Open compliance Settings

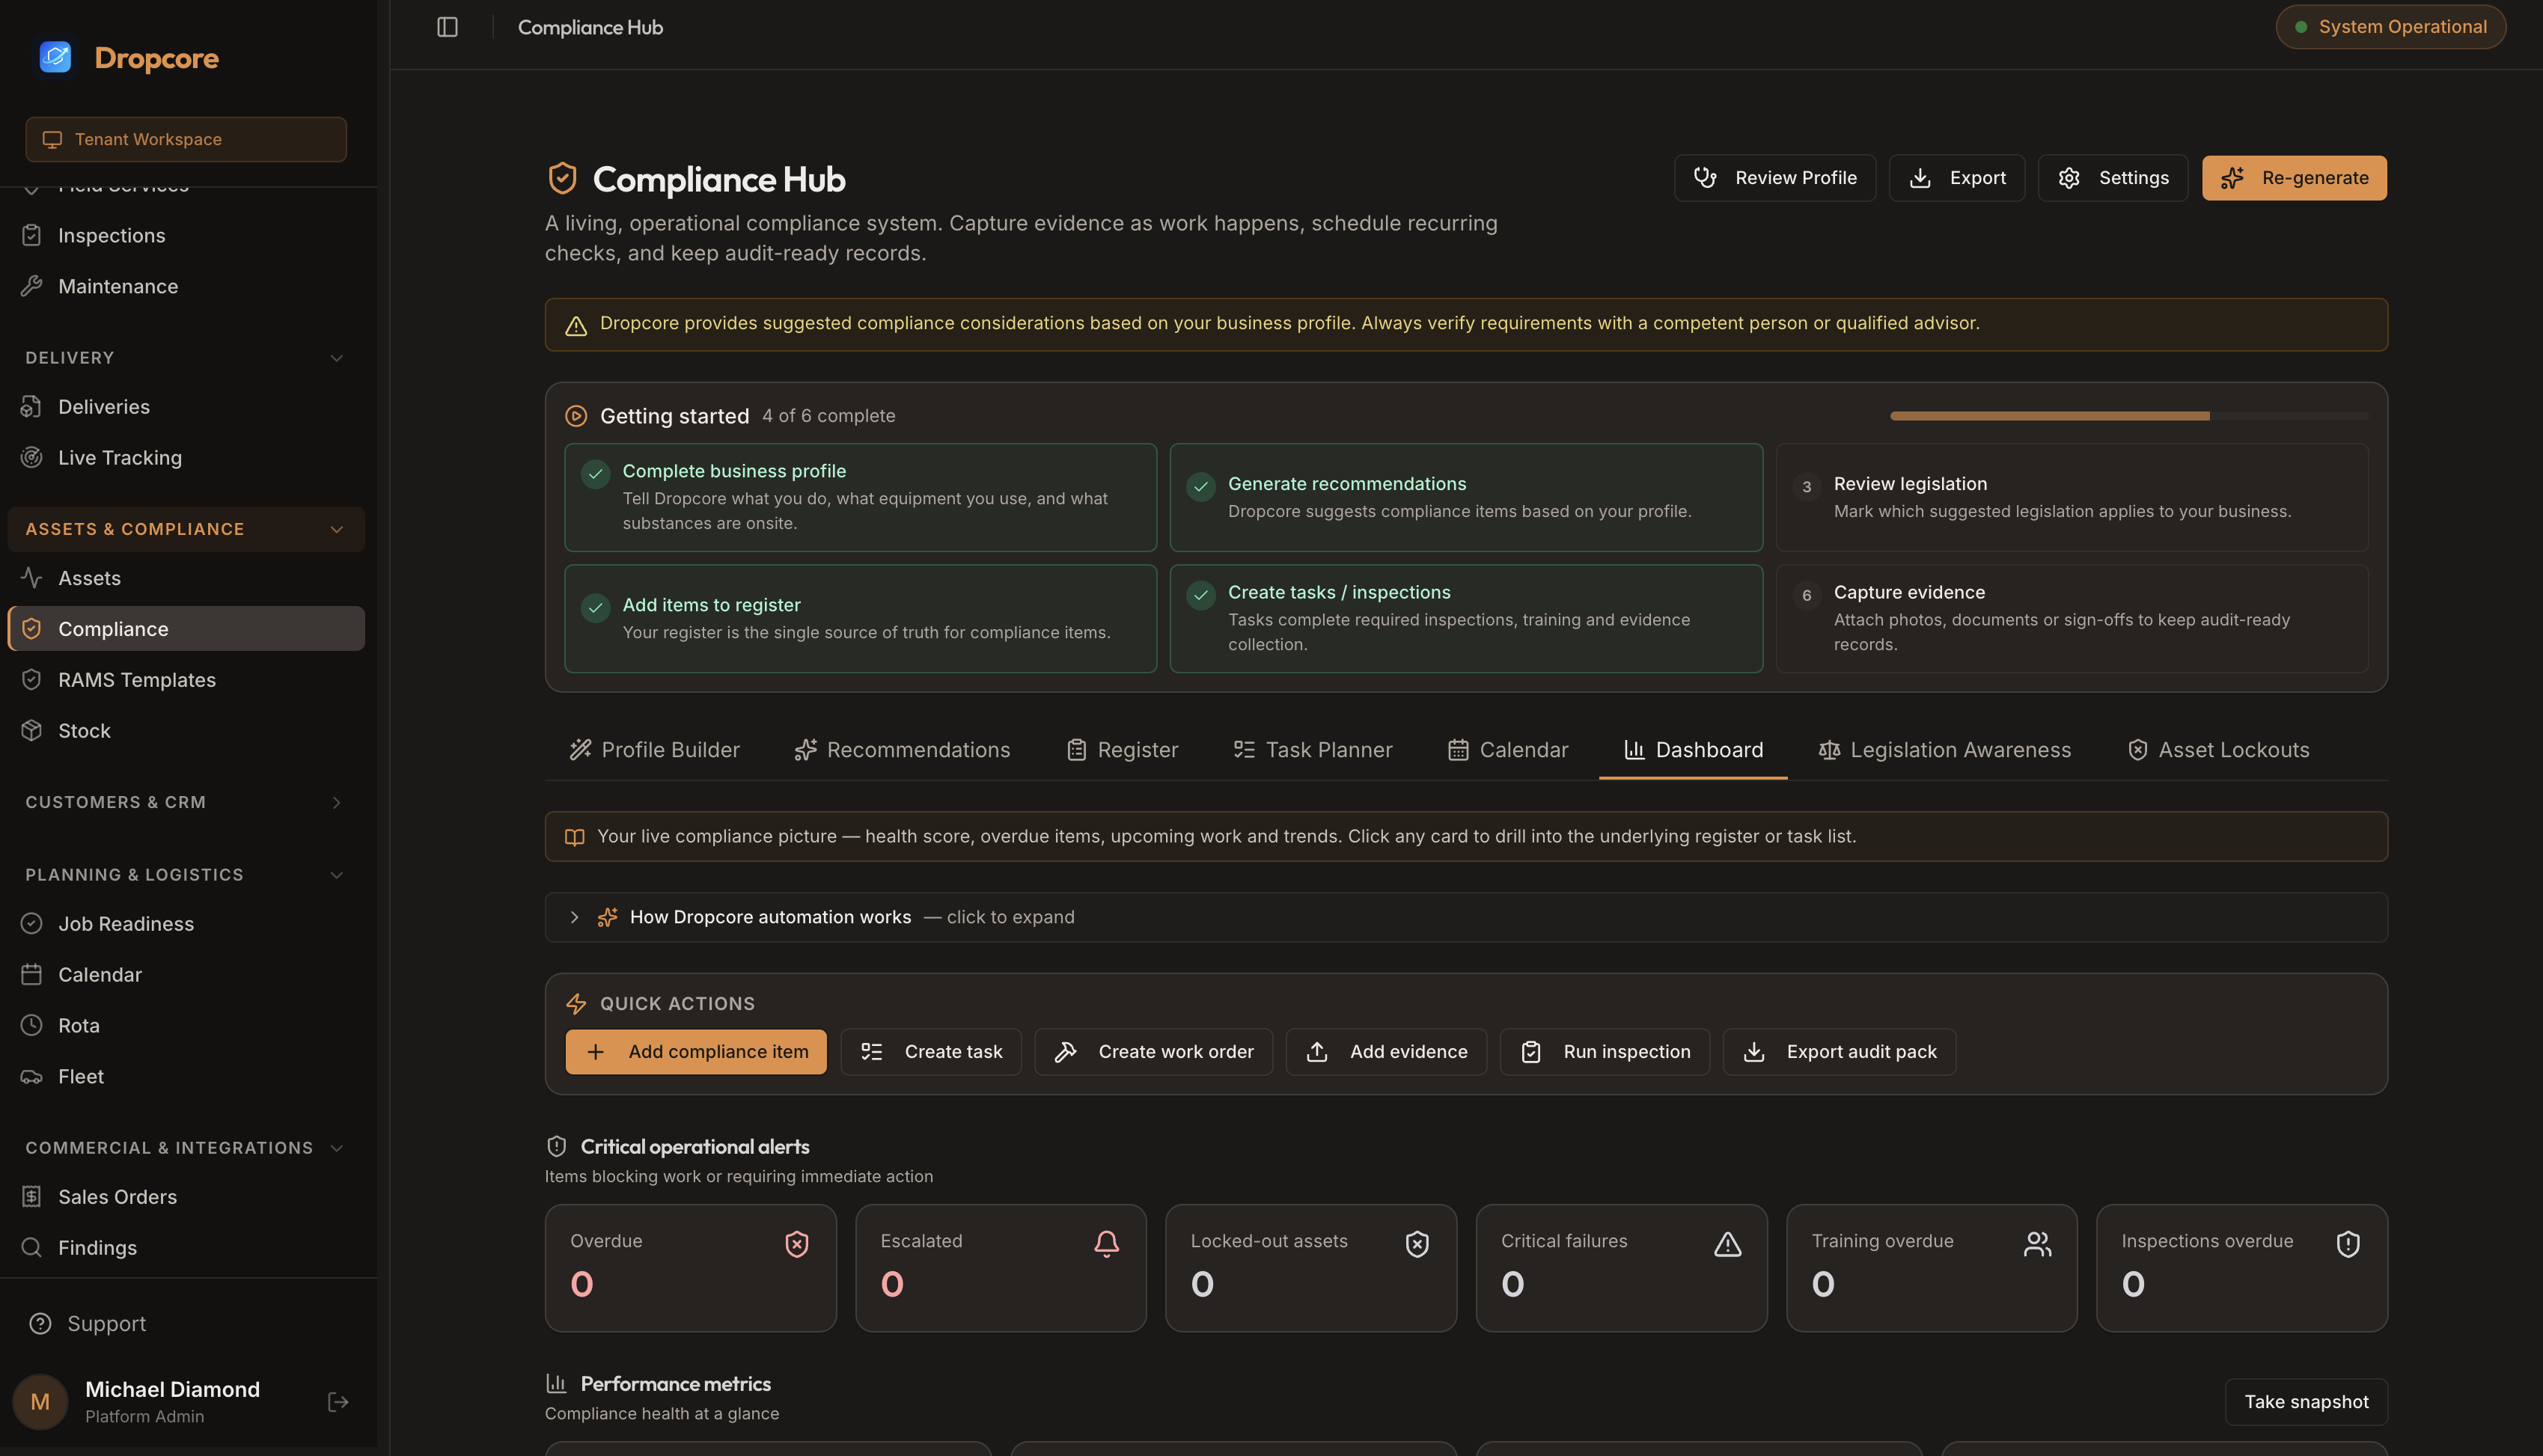pyautogui.click(x=2113, y=178)
